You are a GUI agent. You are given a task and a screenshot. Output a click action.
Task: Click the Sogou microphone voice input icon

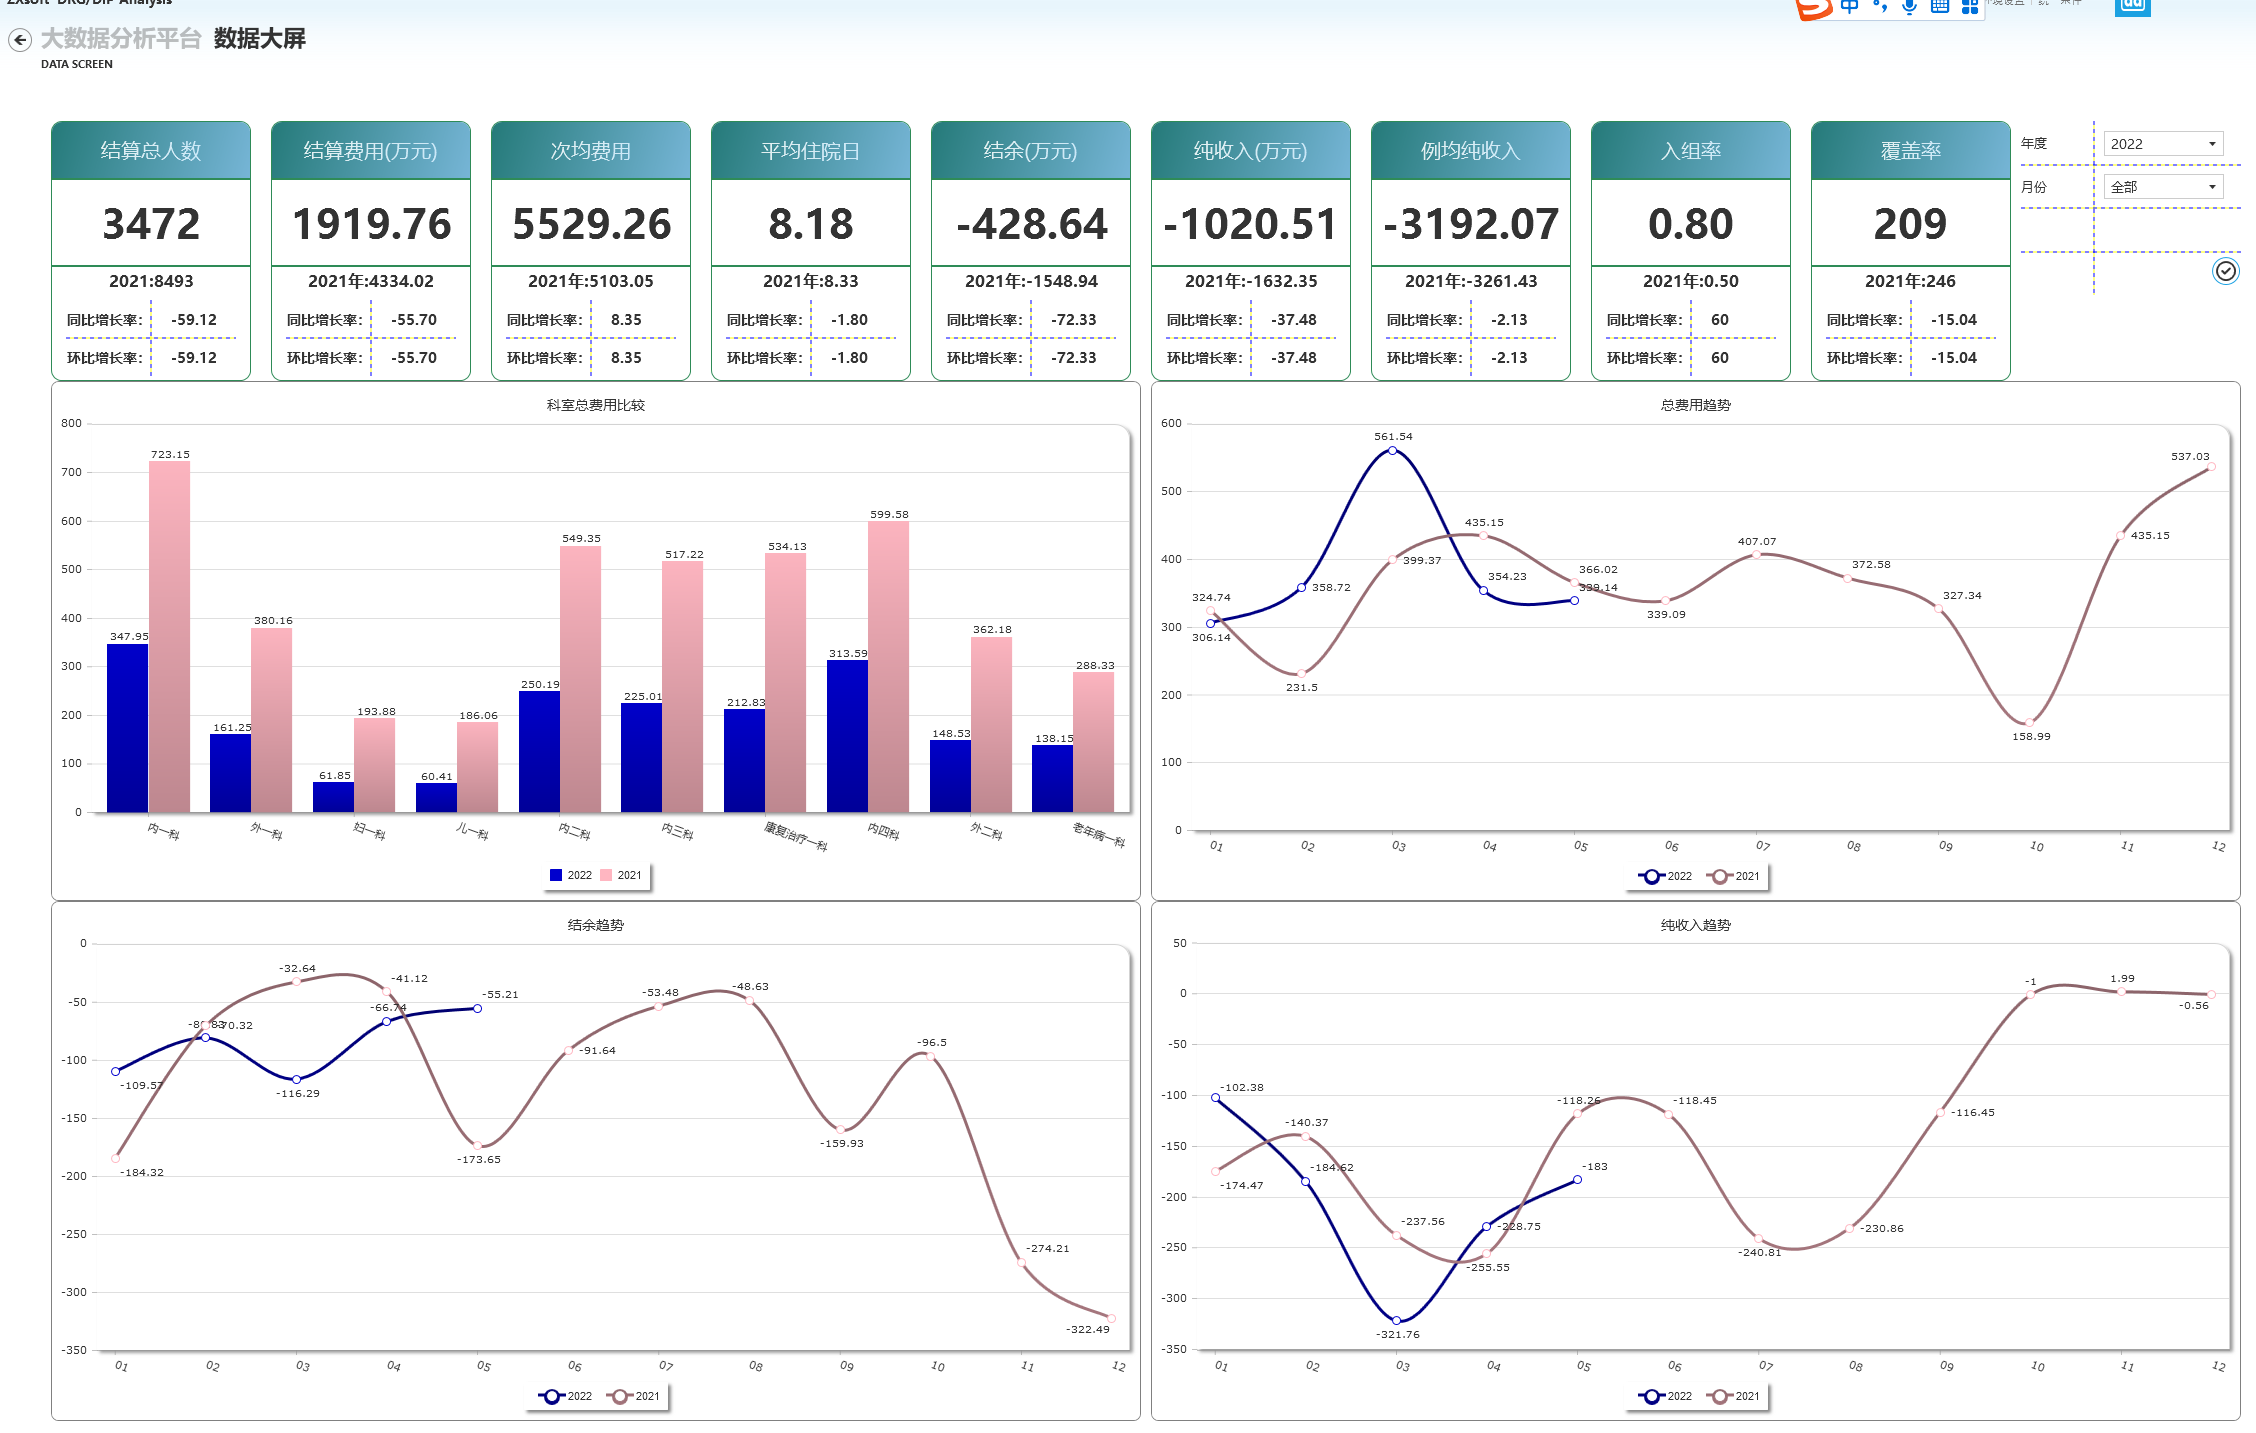[1909, 7]
